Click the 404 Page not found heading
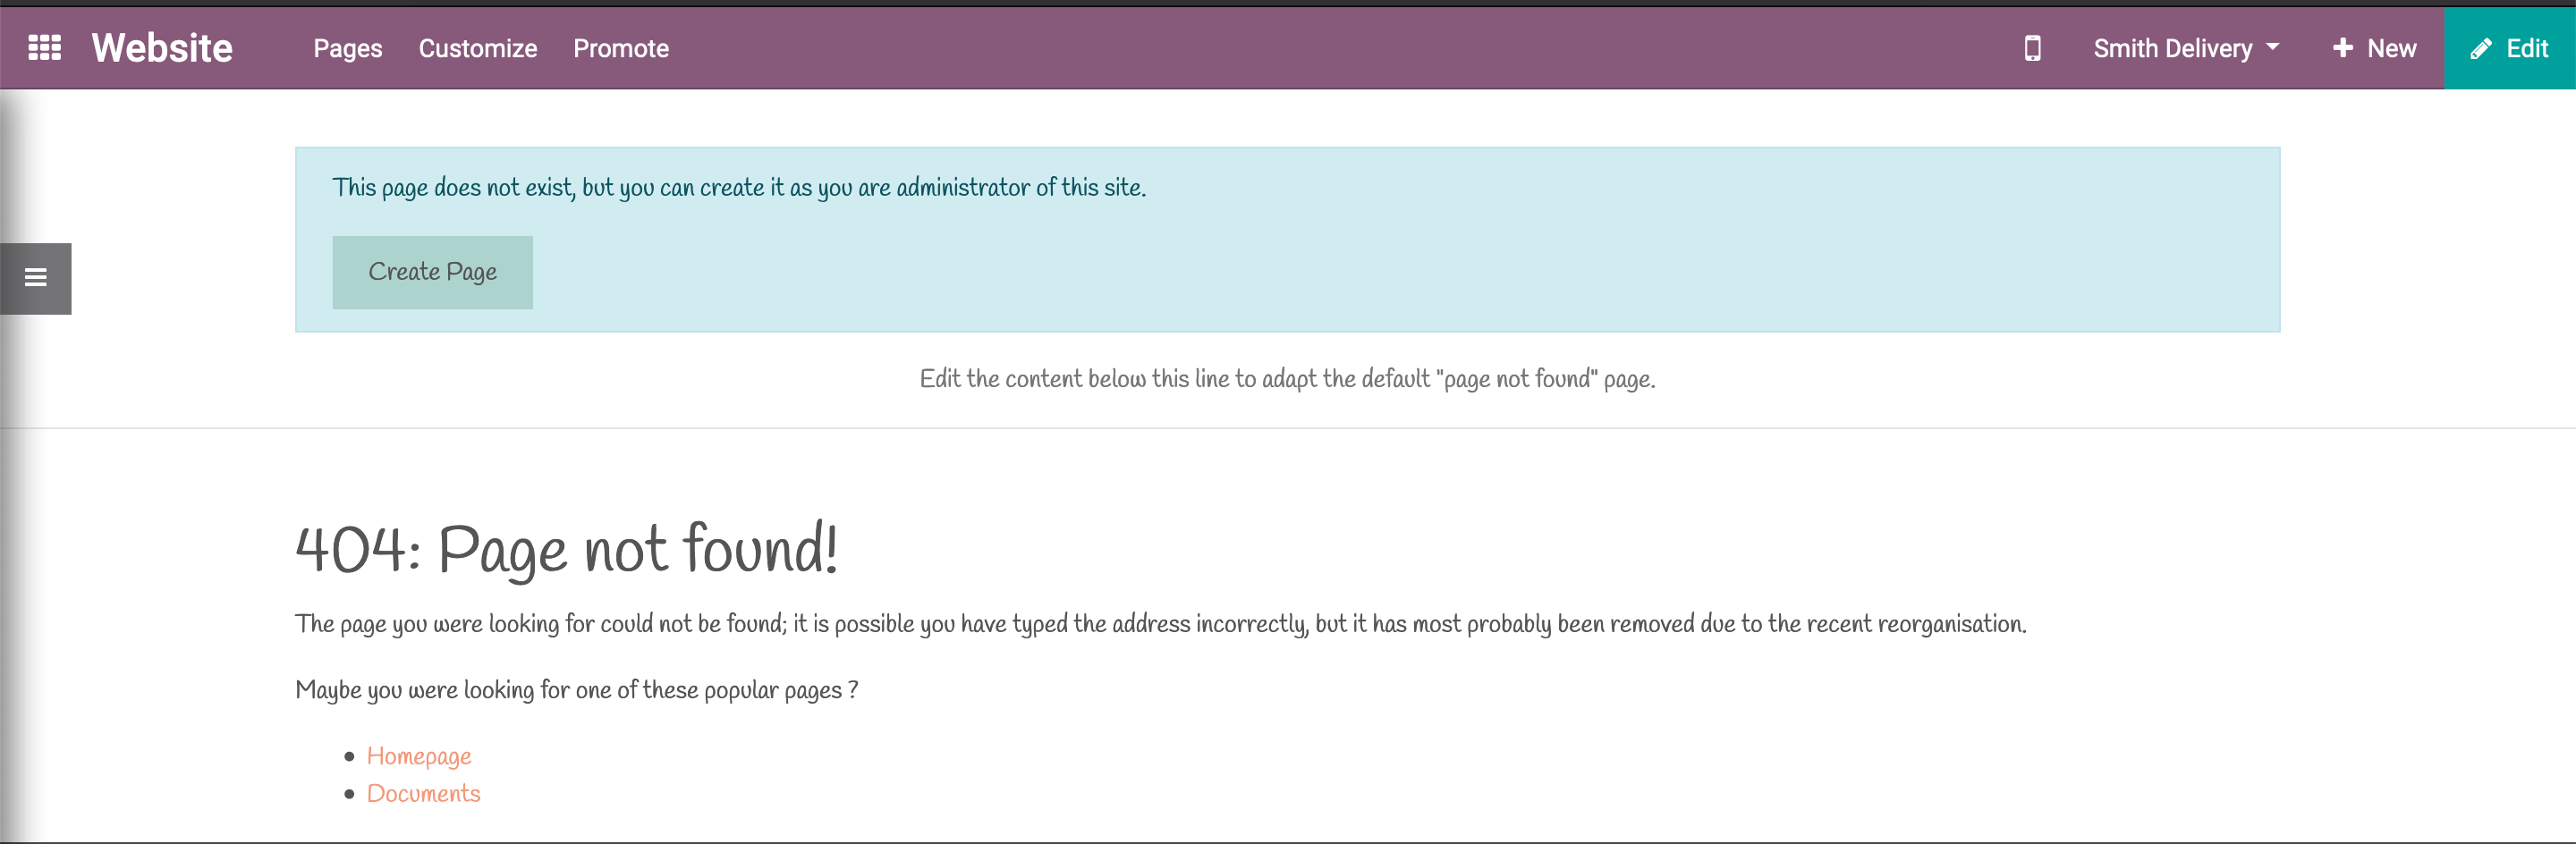2576x844 pixels. tap(567, 549)
